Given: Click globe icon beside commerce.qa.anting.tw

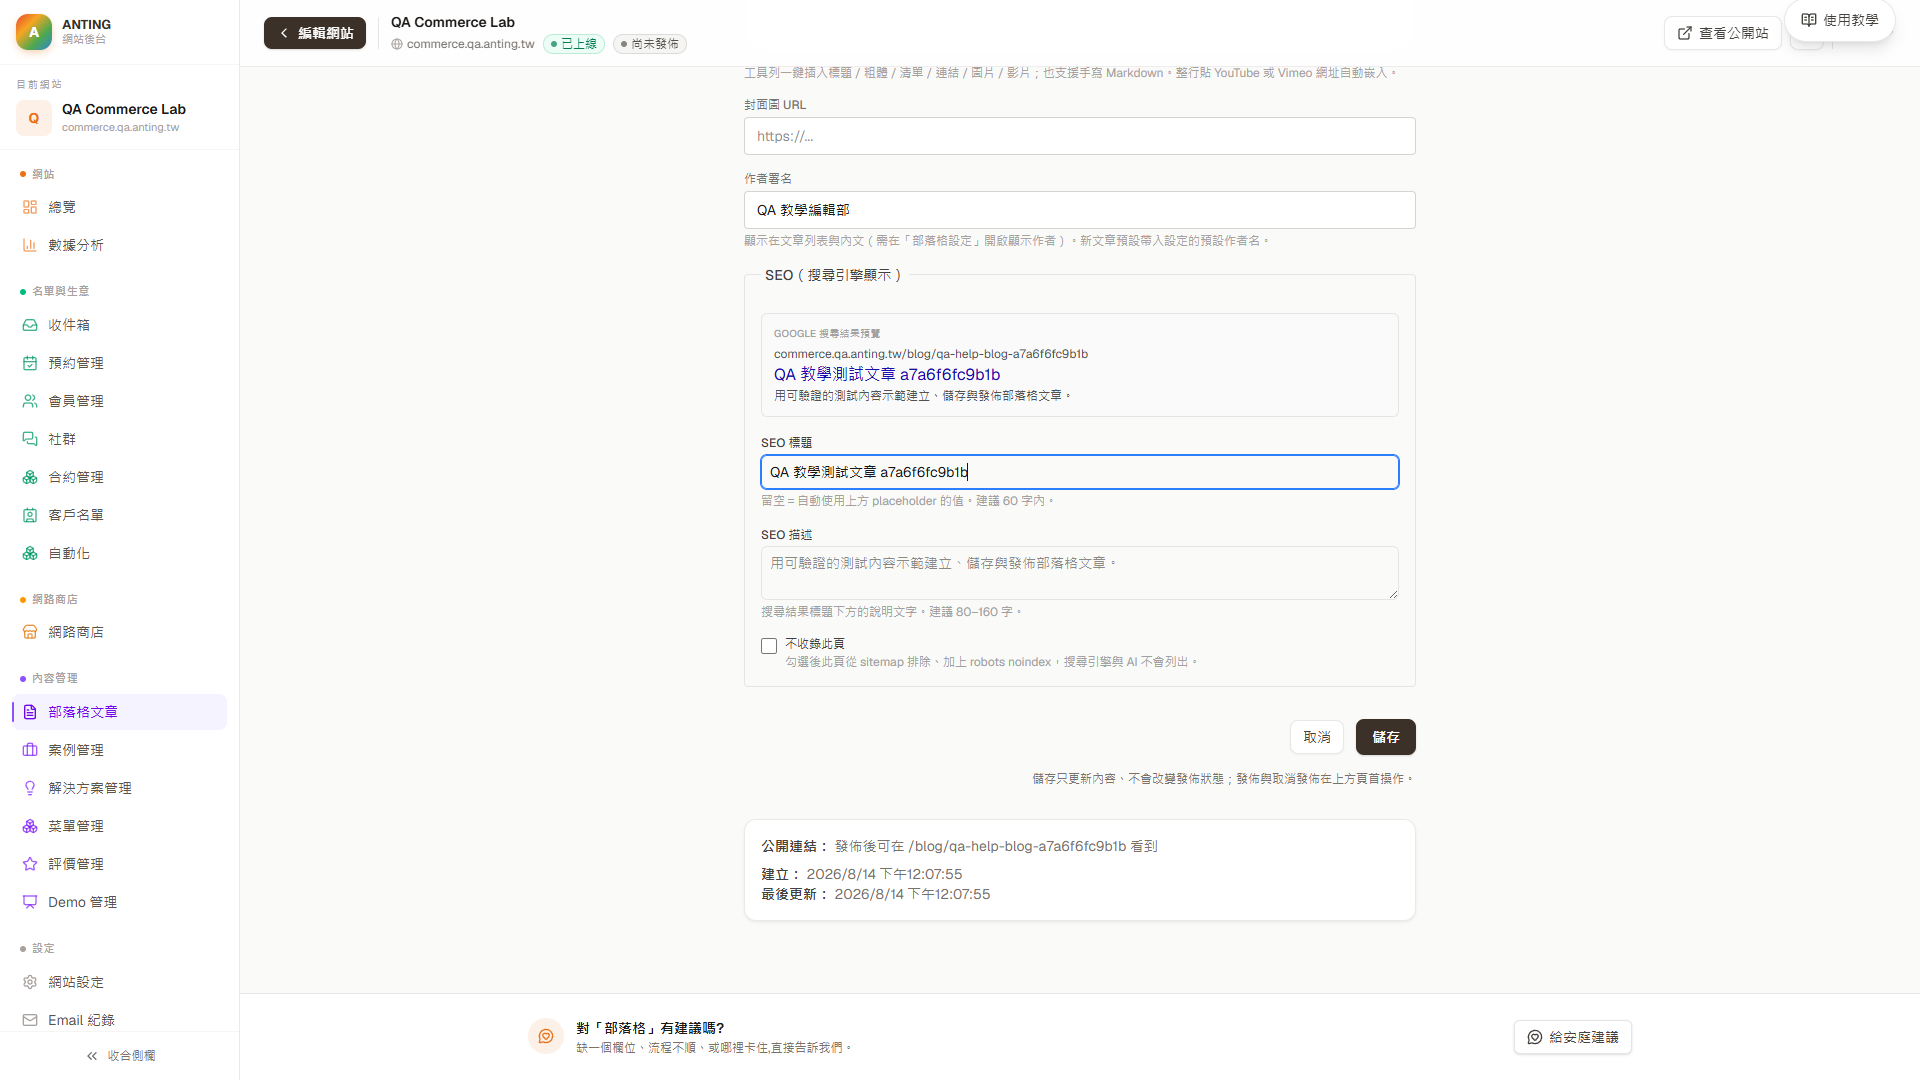Looking at the screenshot, I should coord(397,44).
